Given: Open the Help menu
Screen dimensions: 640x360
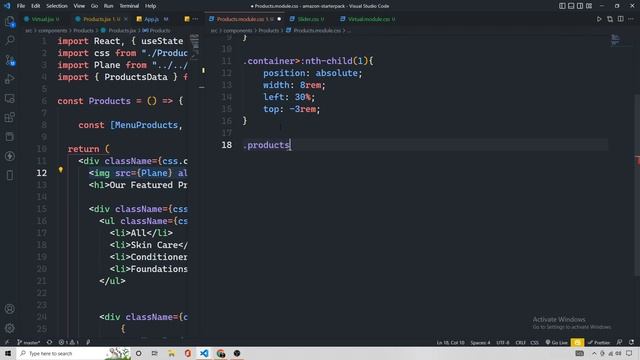Looking at the screenshot, I should click(150, 6).
